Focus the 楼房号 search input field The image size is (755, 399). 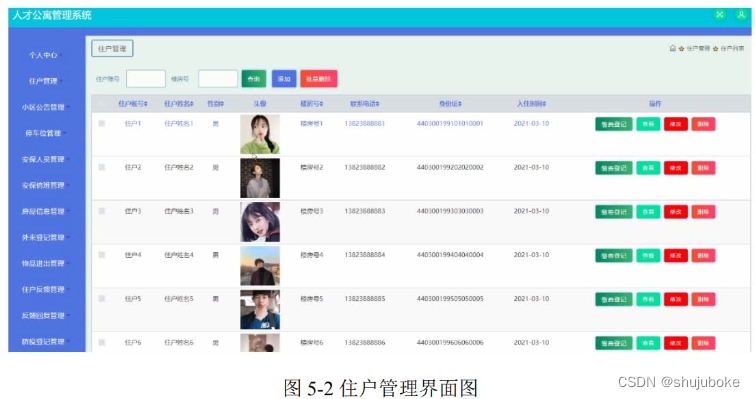218,79
